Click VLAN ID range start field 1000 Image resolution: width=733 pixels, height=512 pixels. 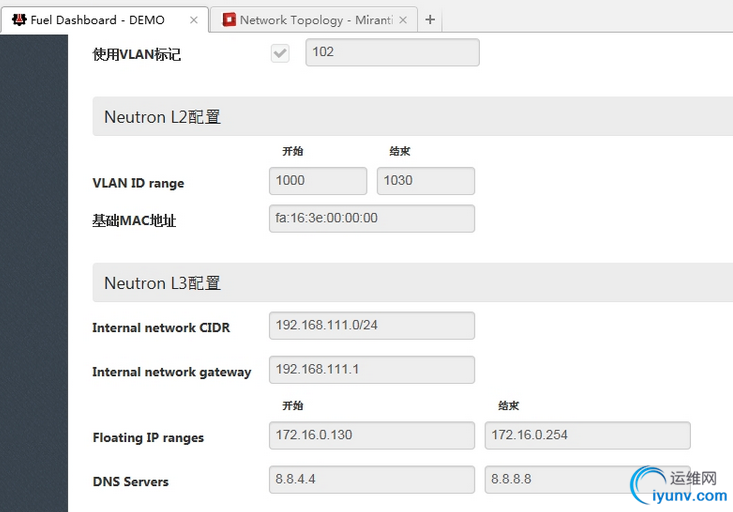point(318,181)
